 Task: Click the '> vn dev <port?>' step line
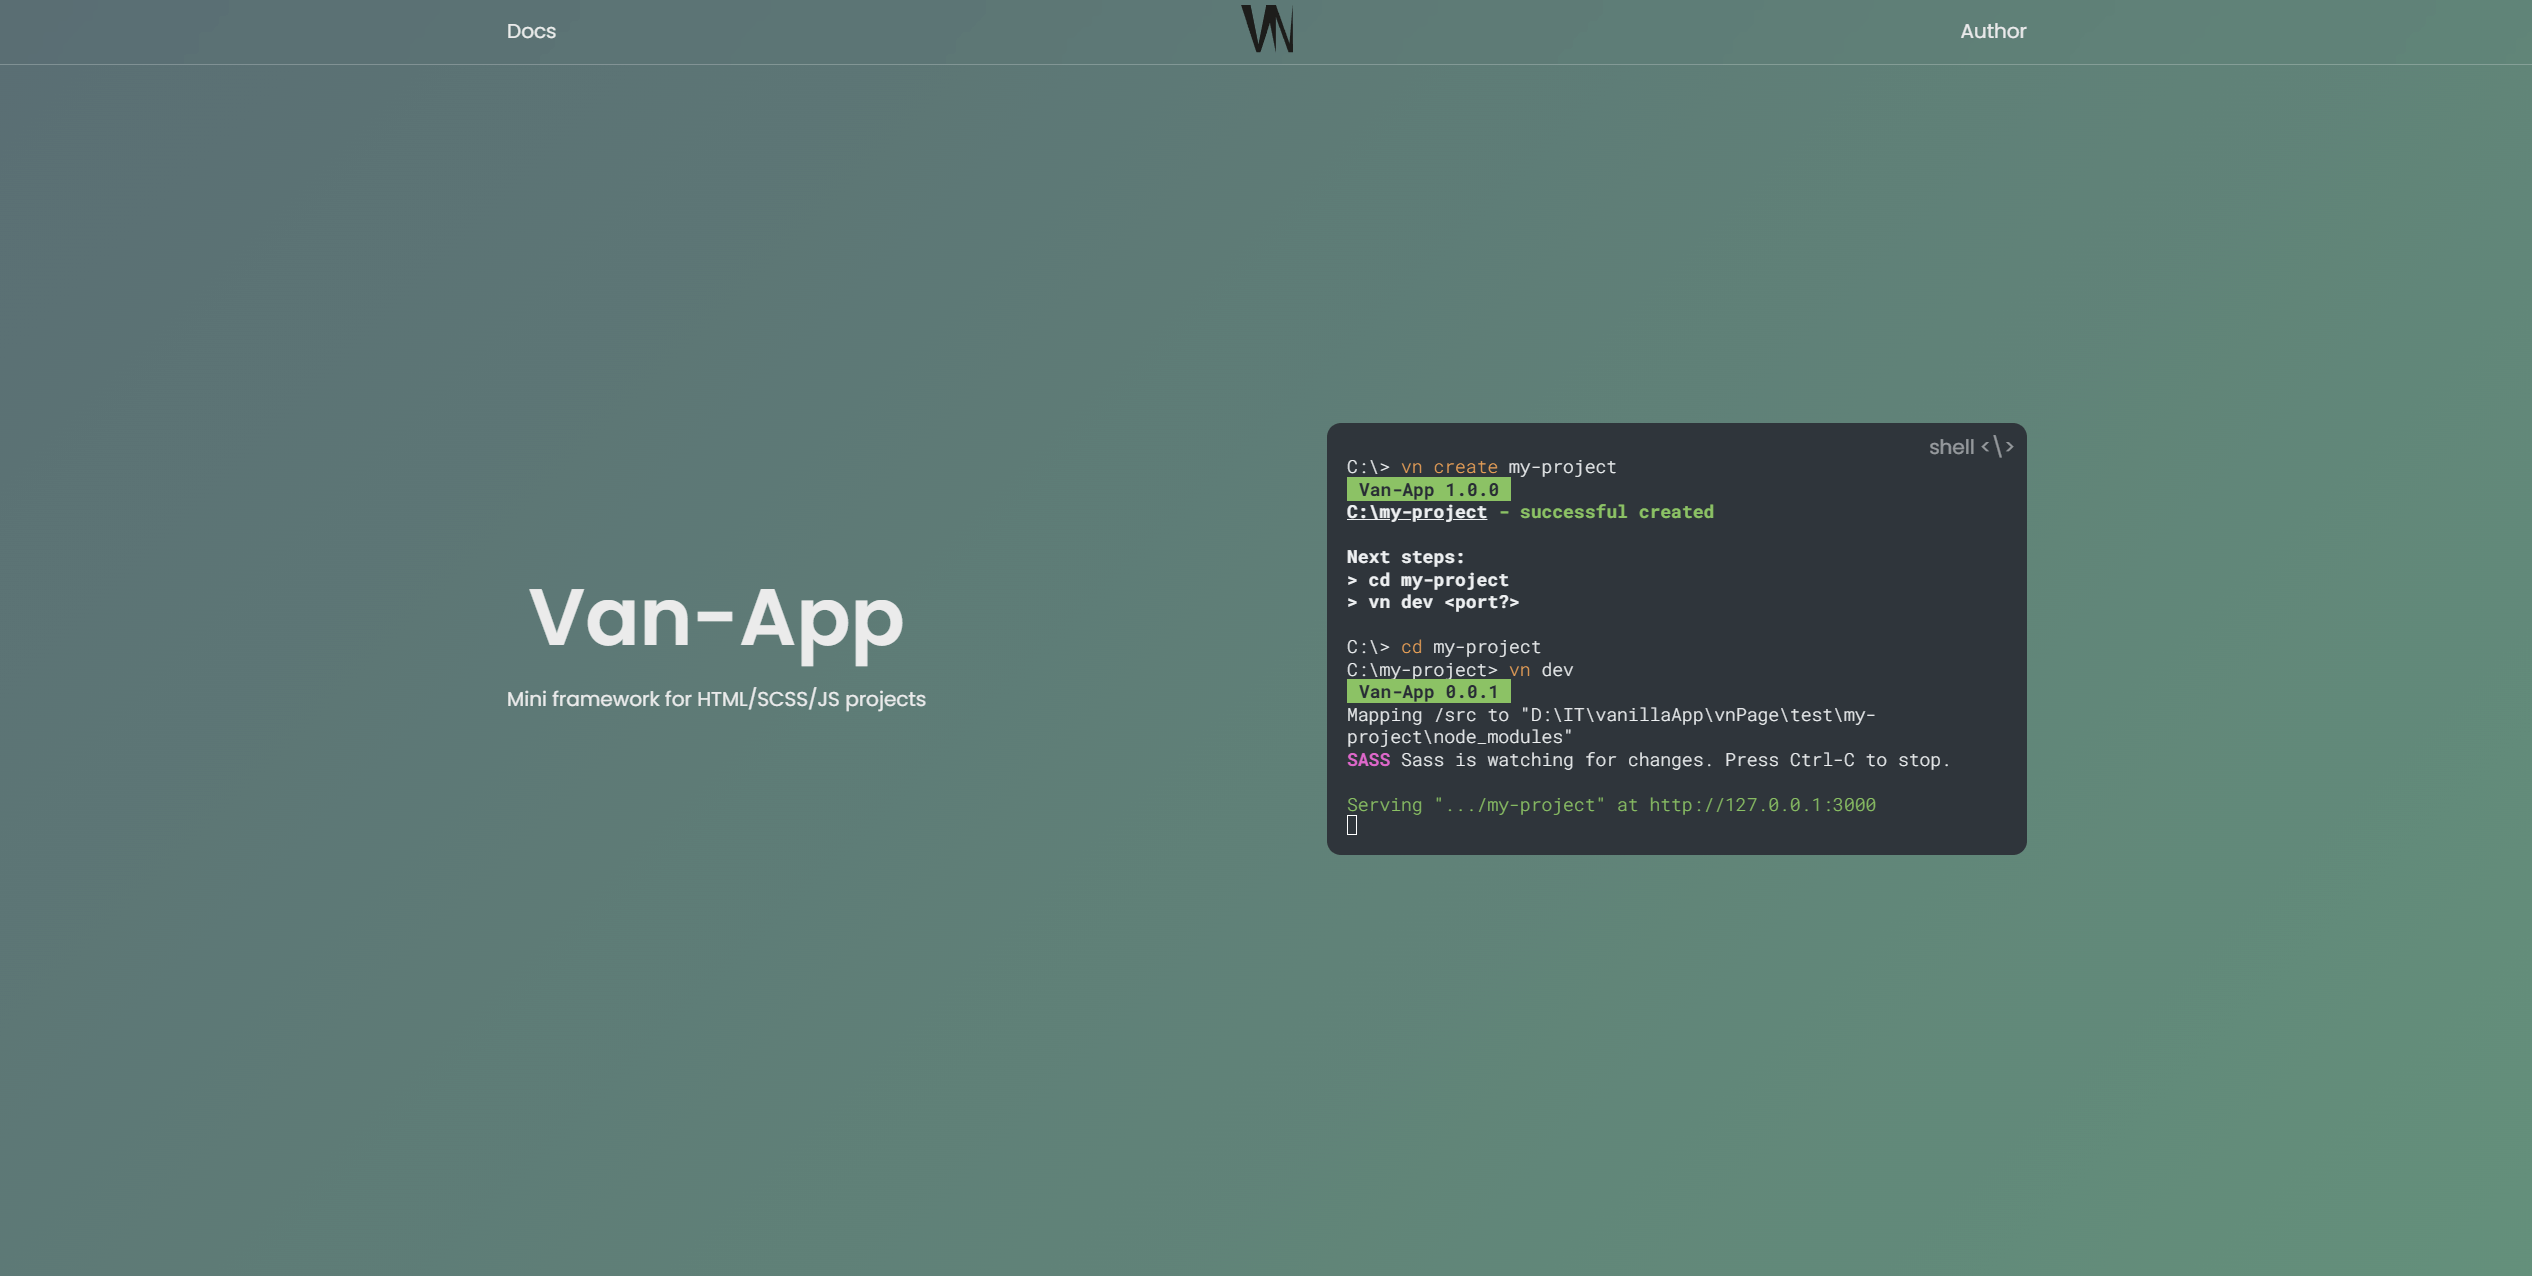point(1432,602)
